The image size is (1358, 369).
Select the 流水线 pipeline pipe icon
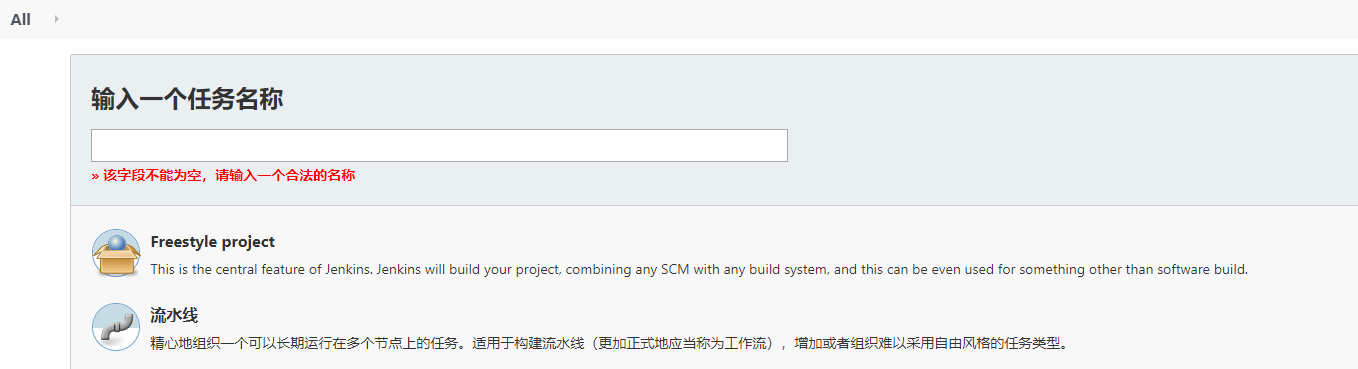pyautogui.click(x=116, y=327)
